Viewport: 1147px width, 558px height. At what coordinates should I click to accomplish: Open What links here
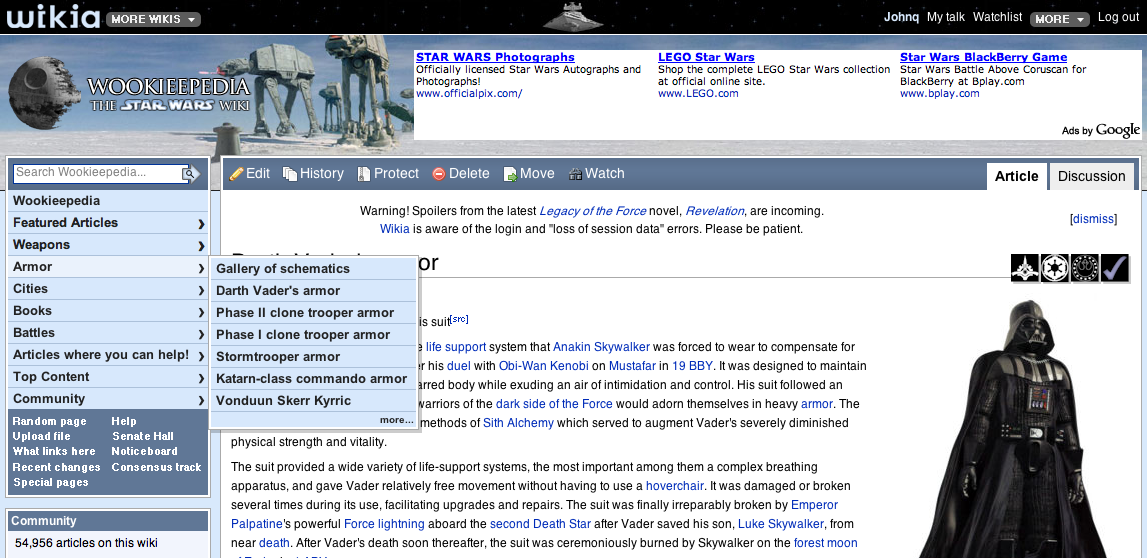tap(54, 451)
